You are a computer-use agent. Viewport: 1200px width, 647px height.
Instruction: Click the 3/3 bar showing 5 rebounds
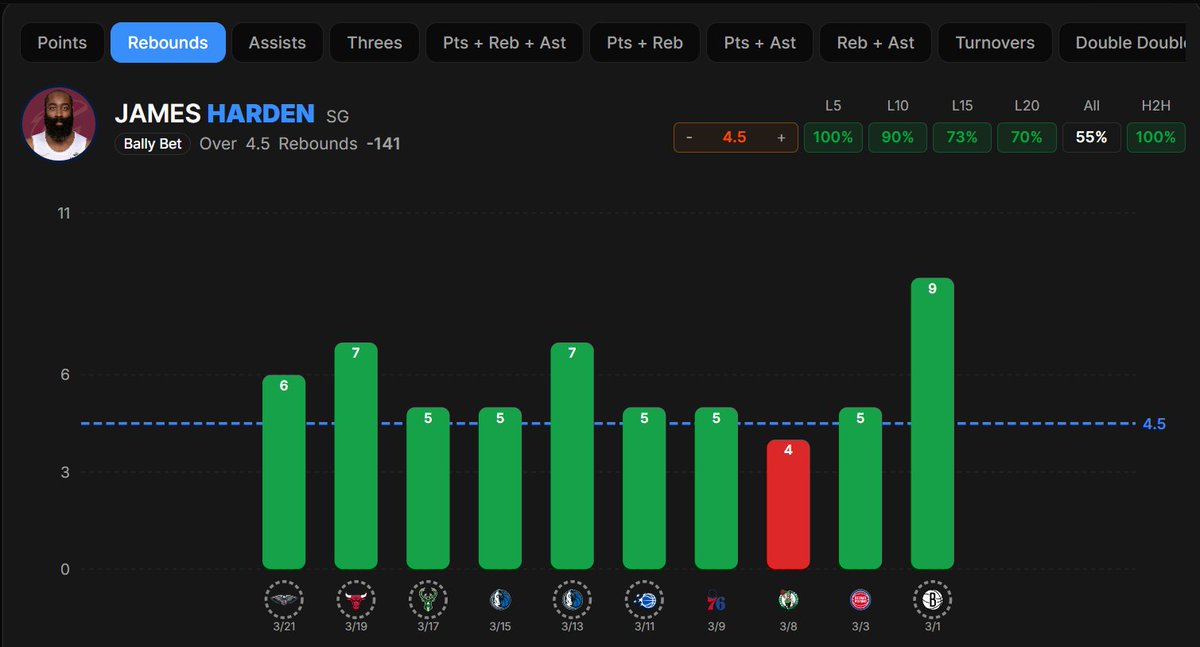(860, 488)
